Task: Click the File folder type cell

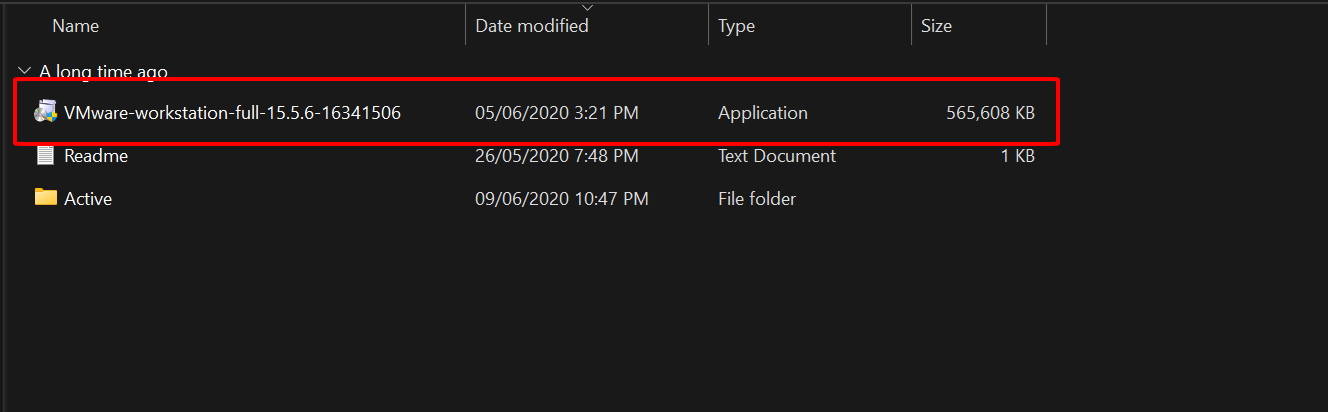Action: point(756,199)
